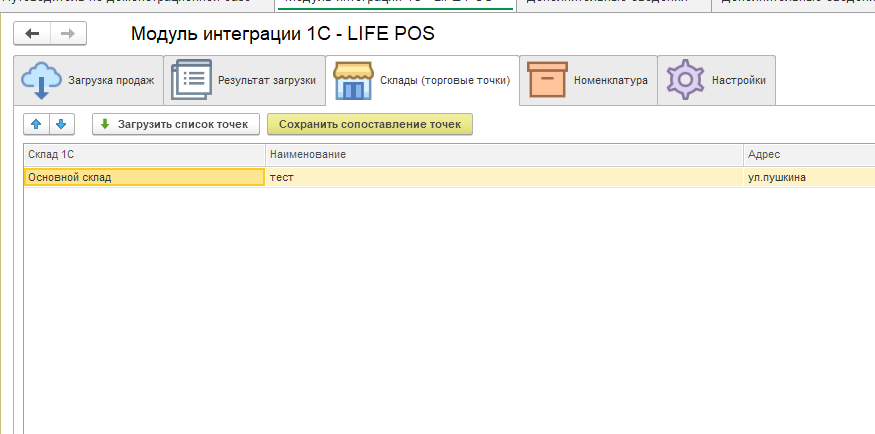Click the Склад 1С column header
Viewport: 875px width, 434px height.
pos(145,155)
